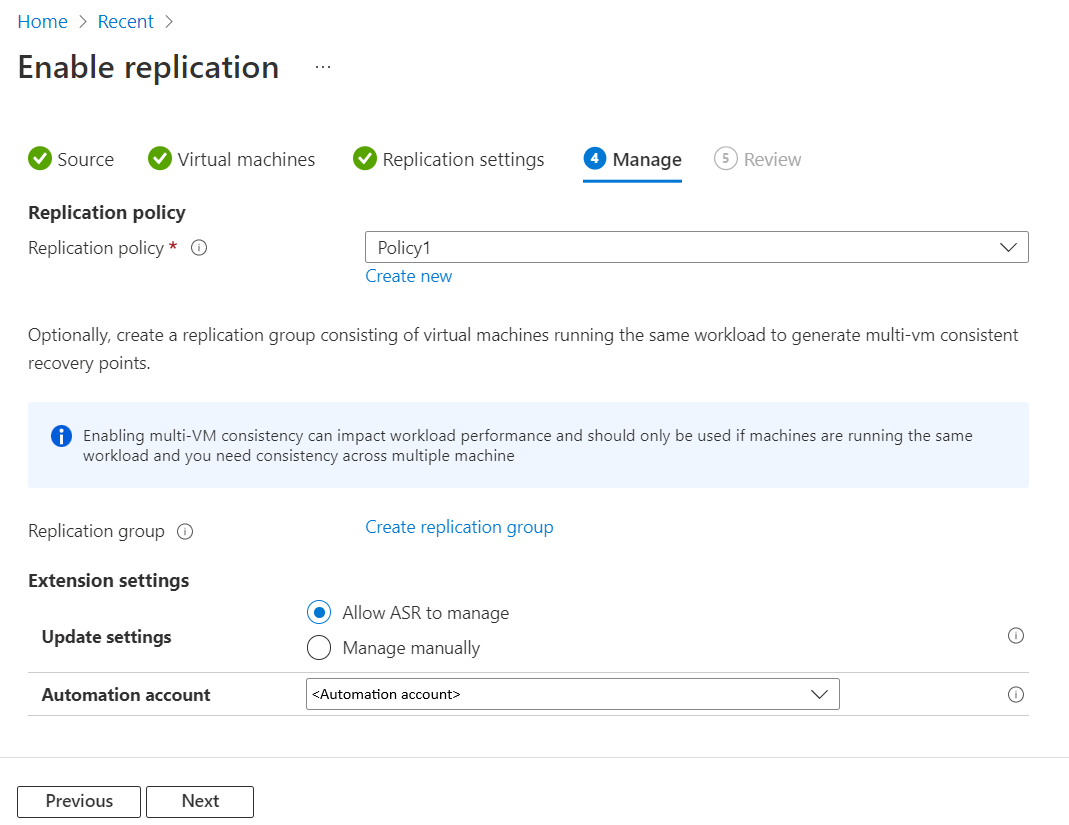Screen dimensions: 1069x825
Task: Expand the Automation account dropdown
Action: (573, 694)
